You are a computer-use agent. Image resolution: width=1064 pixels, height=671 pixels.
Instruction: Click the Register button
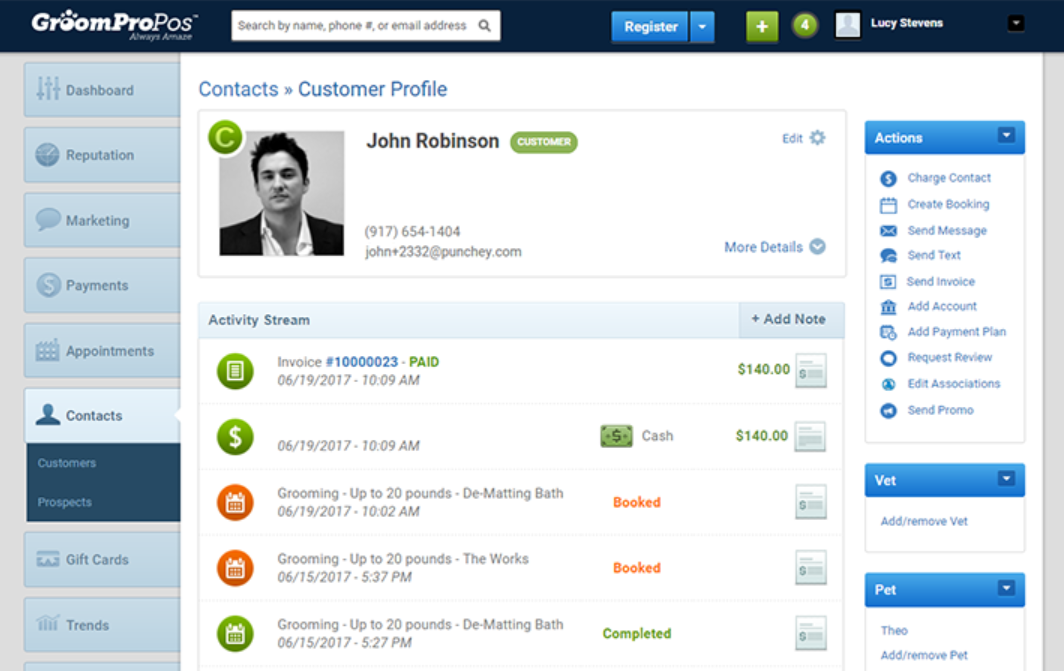pos(650,27)
